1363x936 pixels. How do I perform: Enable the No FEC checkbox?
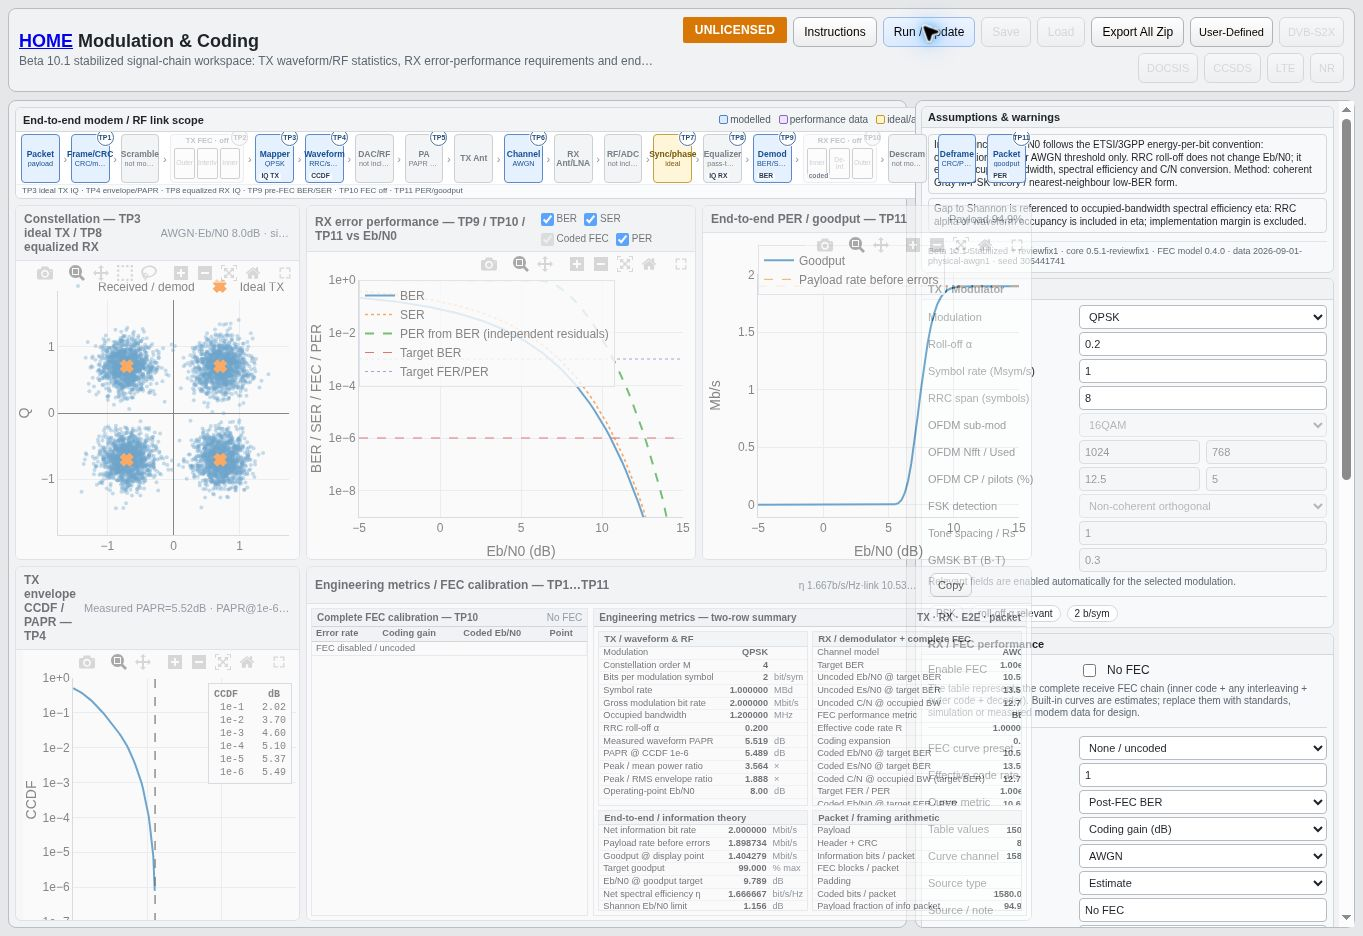[x=1090, y=670]
